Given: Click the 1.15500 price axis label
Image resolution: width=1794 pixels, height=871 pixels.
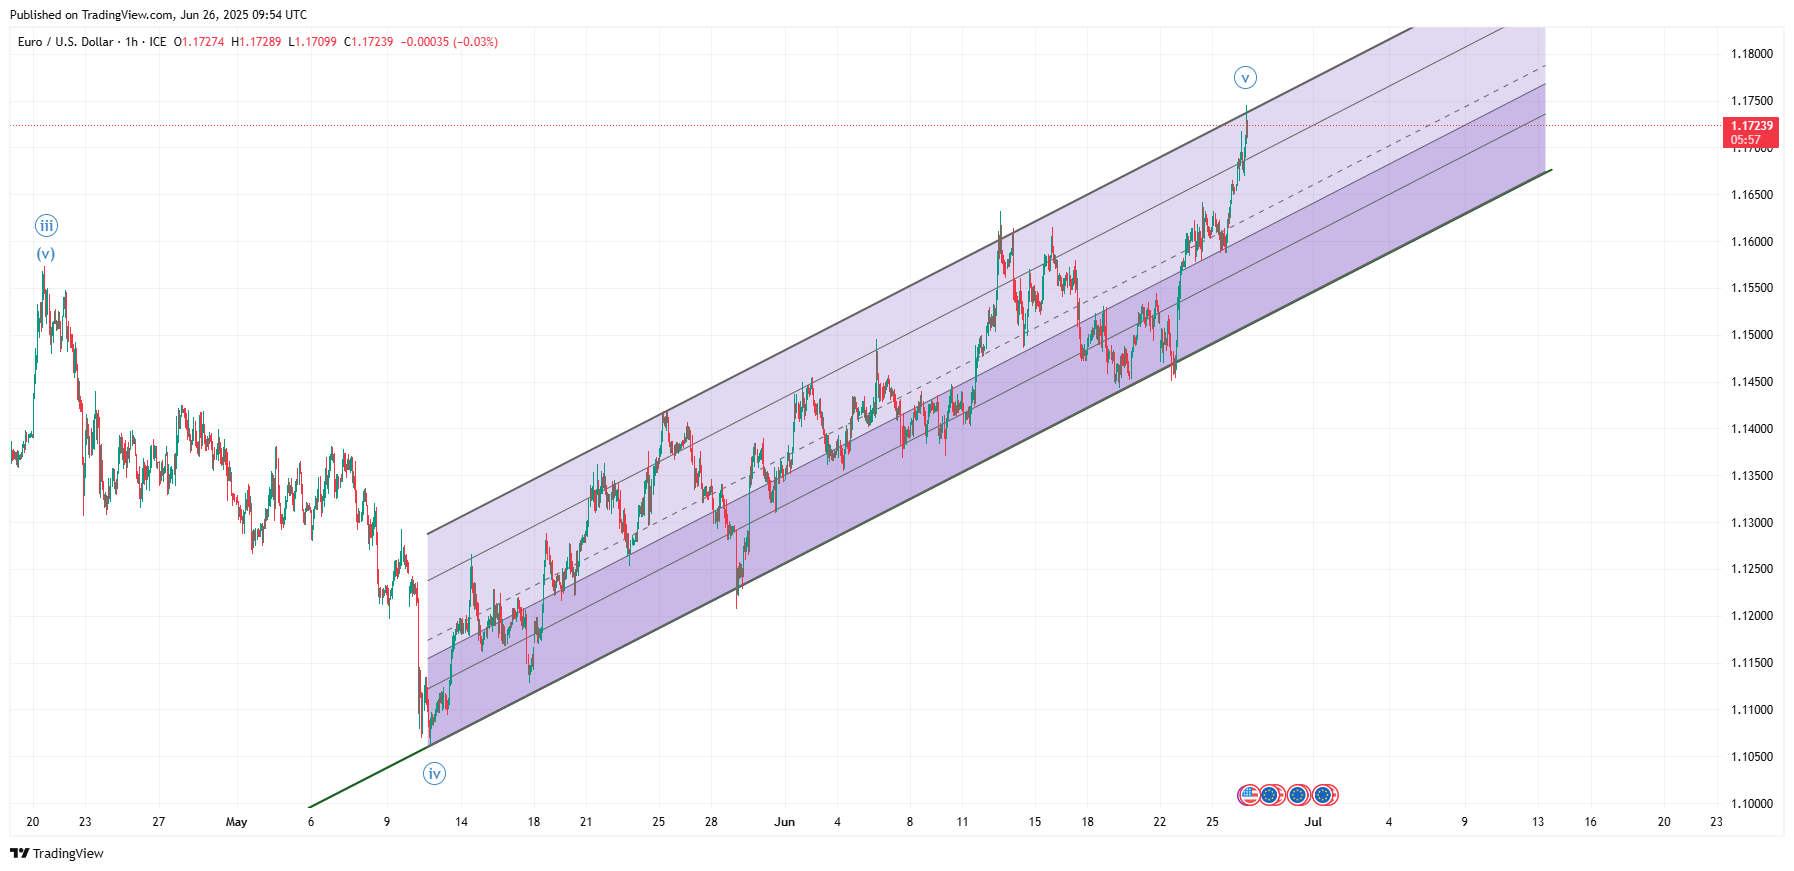Looking at the screenshot, I should tap(1752, 288).
